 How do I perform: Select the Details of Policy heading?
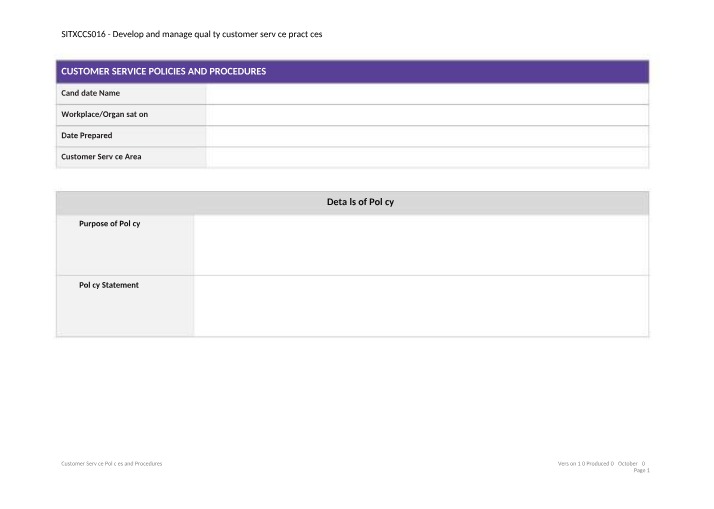(x=360, y=202)
